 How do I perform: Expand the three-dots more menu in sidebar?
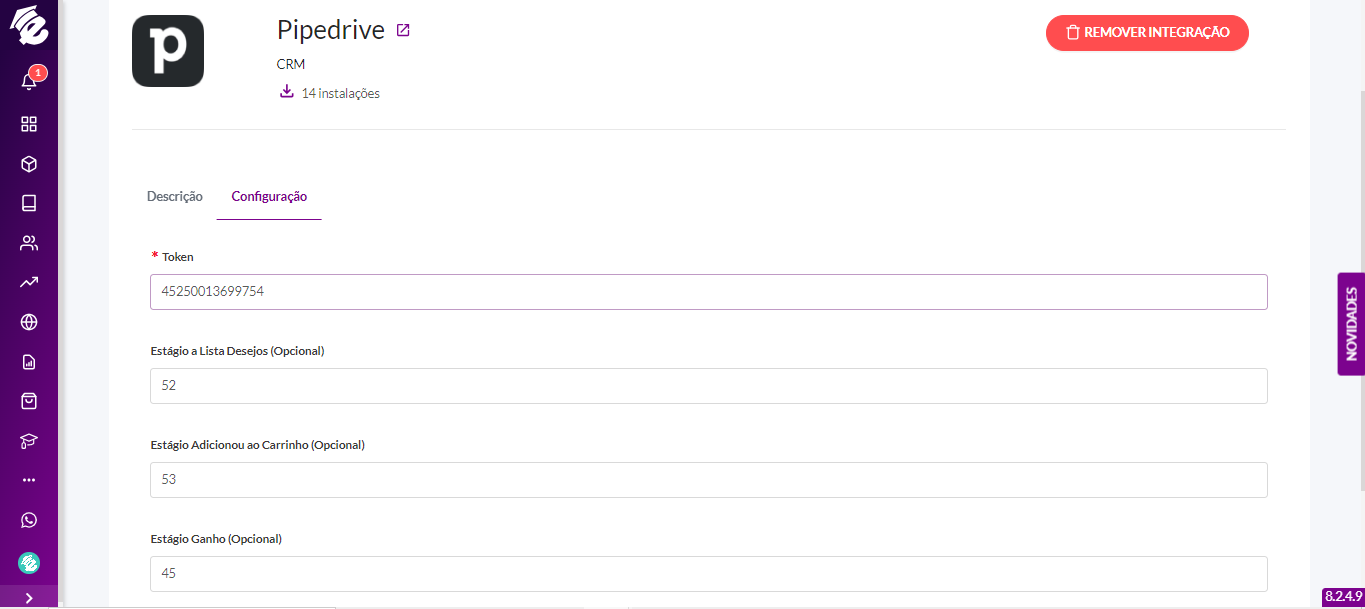pos(29,480)
